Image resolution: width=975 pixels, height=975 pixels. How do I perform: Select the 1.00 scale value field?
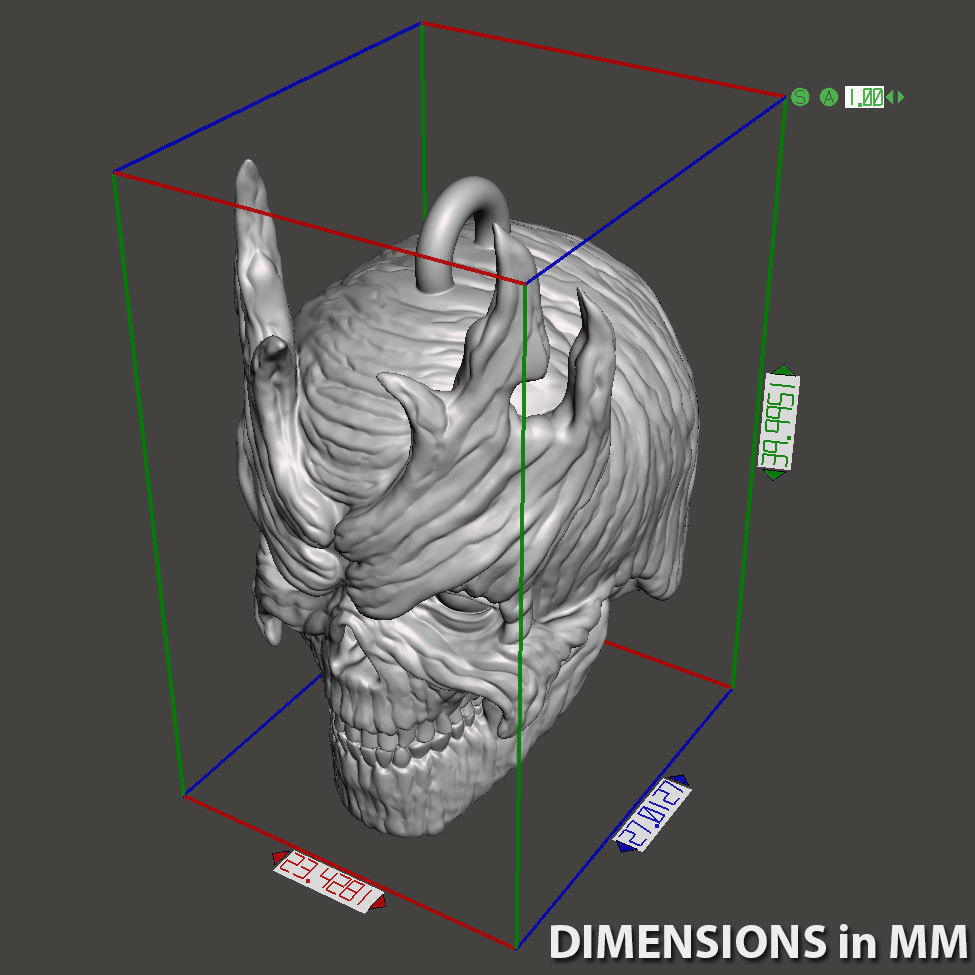click(x=864, y=97)
